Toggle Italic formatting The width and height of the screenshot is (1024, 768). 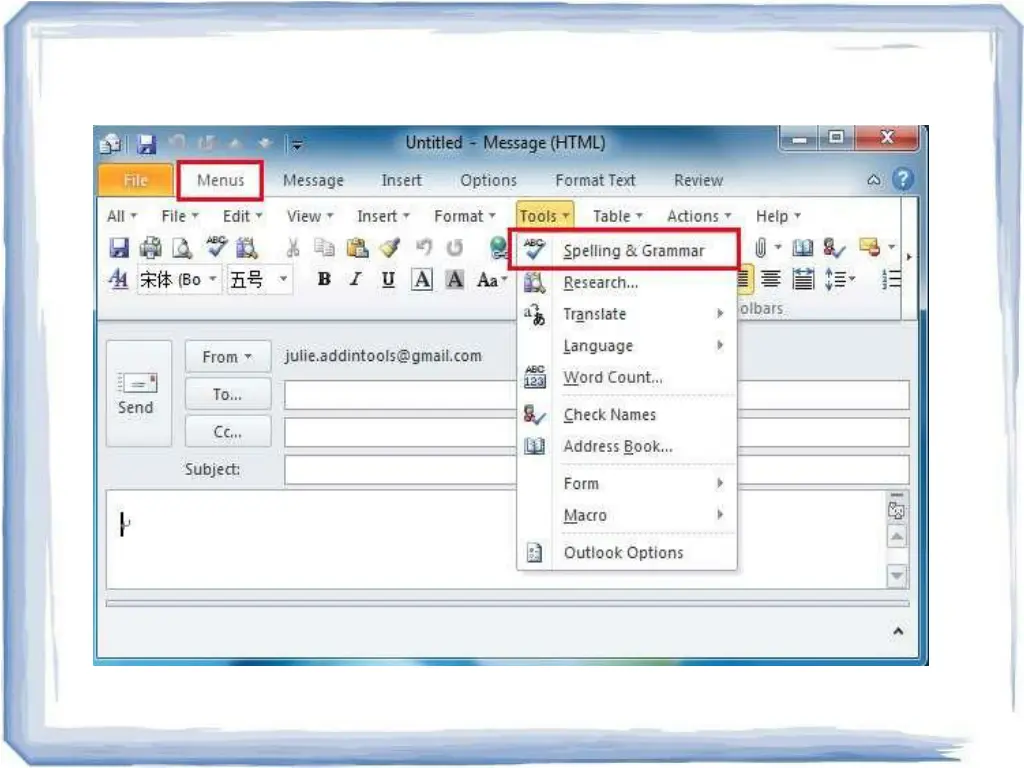point(355,280)
